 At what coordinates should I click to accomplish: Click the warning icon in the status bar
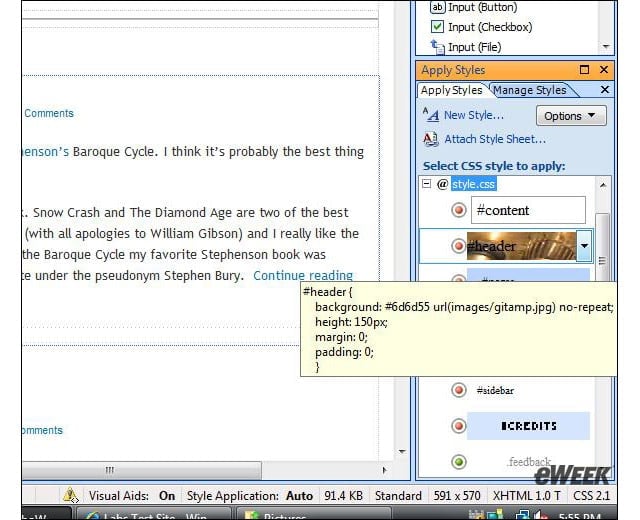click(71, 496)
